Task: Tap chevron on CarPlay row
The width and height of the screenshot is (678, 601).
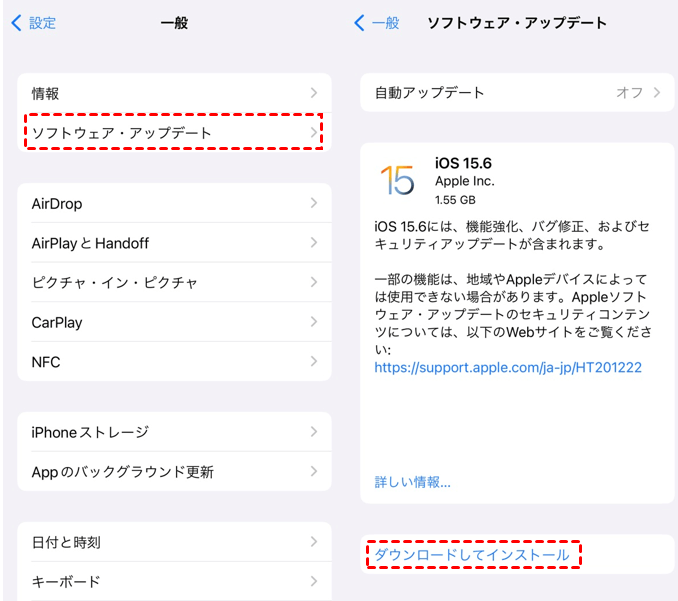Action: tap(313, 322)
